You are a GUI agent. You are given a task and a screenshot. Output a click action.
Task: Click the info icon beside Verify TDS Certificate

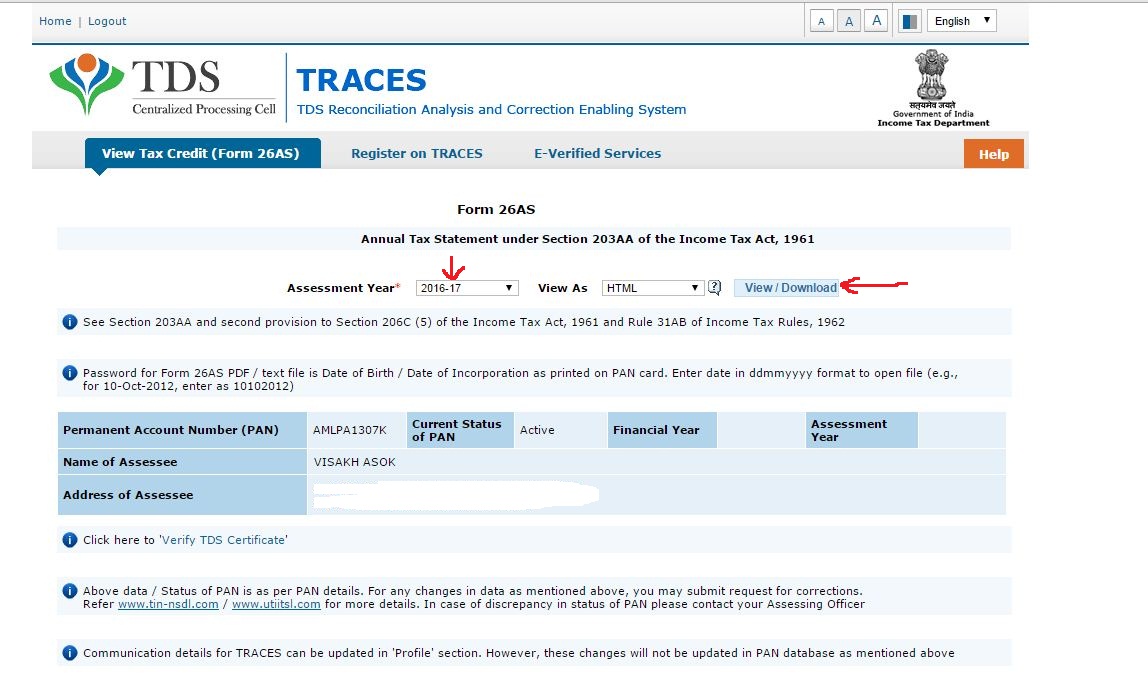click(x=70, y=540)
